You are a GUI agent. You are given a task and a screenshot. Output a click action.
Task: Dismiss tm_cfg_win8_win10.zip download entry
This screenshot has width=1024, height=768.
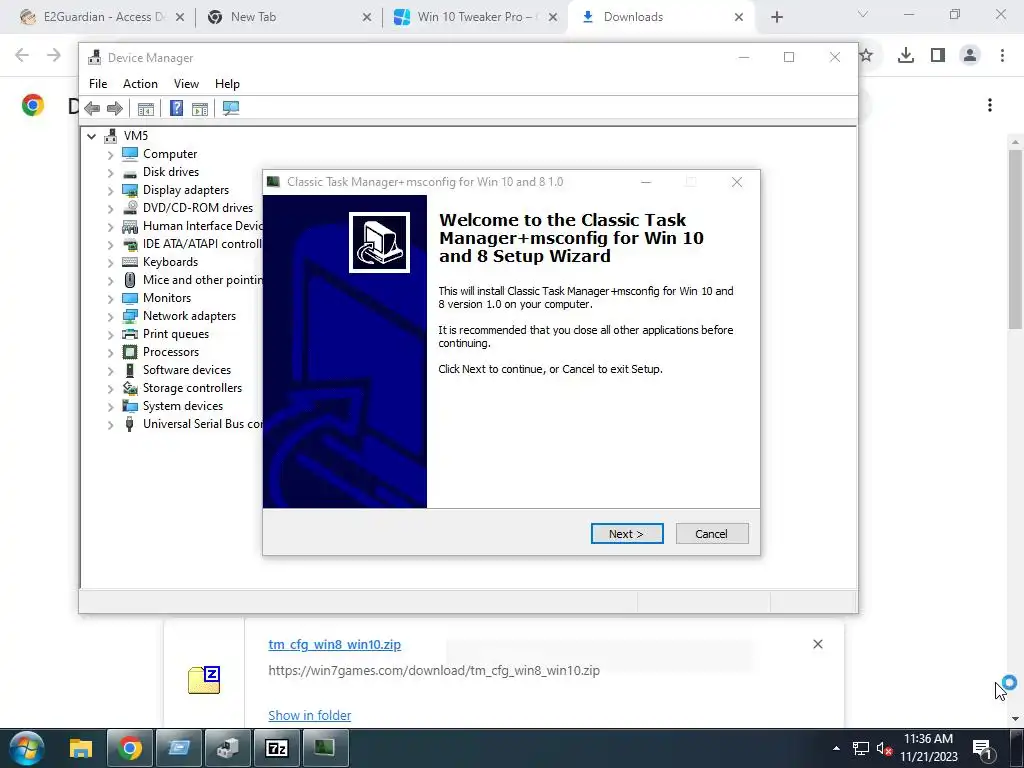[x=818, y=644]
